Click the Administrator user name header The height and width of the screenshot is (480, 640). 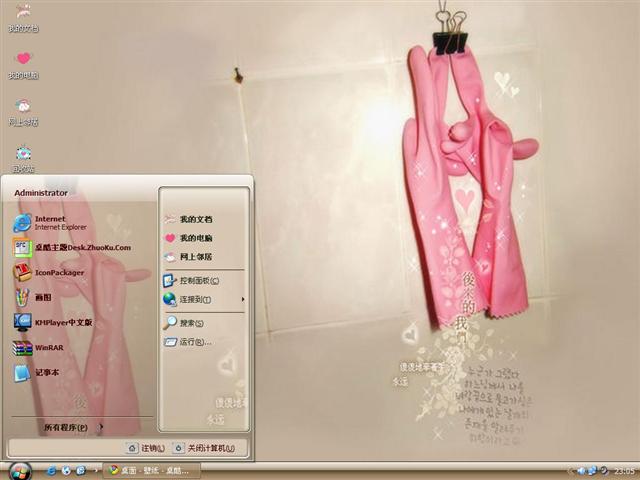pos(41,193)
